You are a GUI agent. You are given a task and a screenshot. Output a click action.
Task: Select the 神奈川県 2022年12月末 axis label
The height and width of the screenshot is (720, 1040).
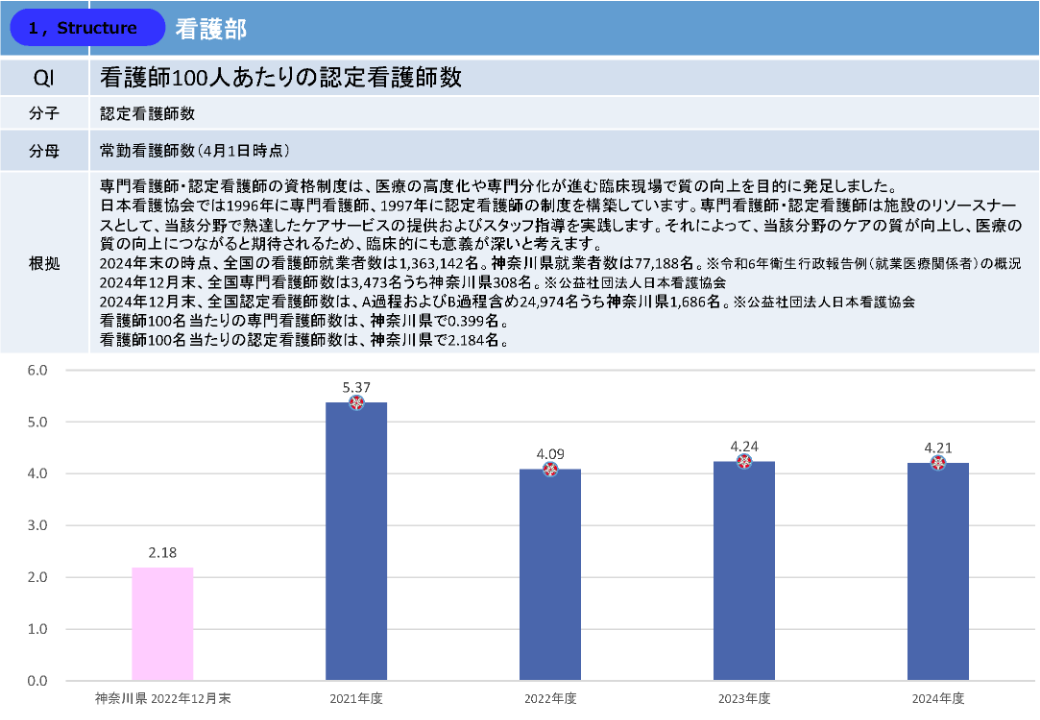coord(162,698)
